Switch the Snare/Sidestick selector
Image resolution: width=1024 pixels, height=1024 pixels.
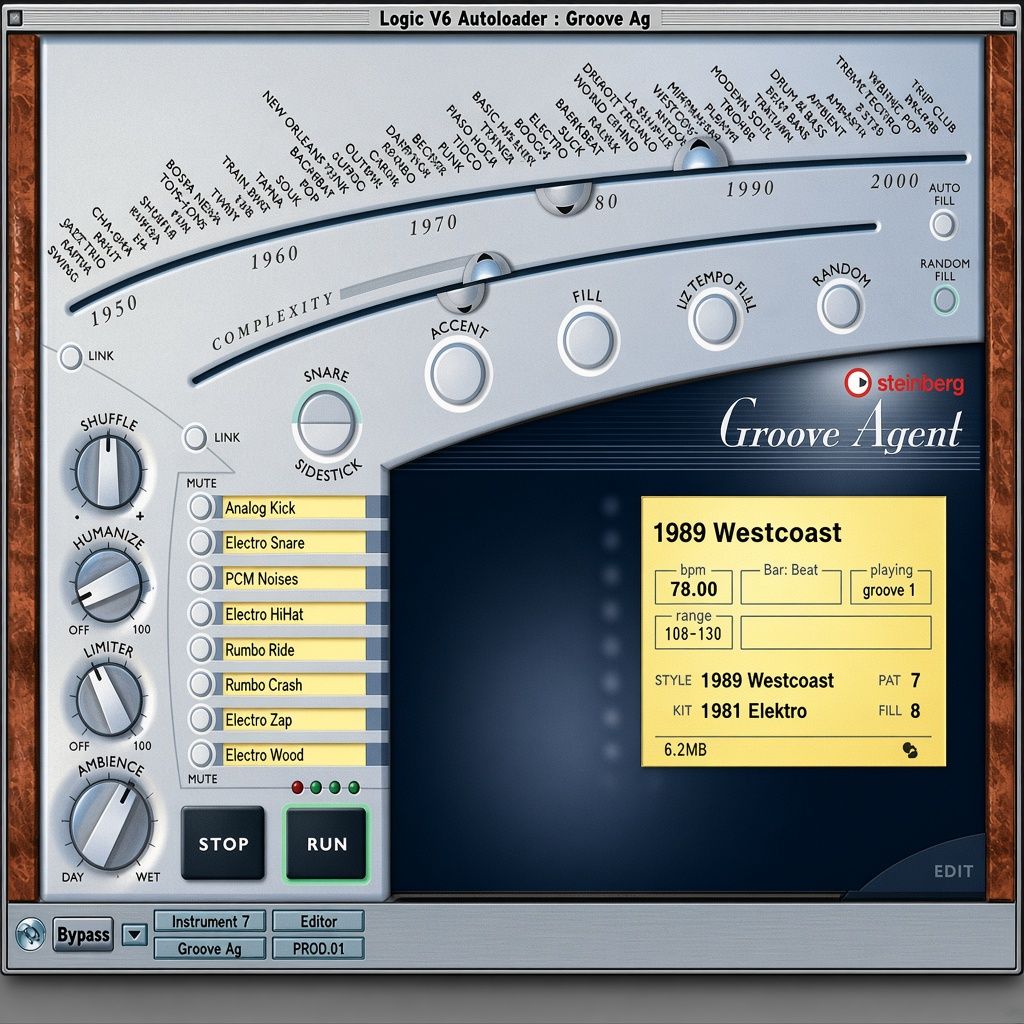point(327,421)
